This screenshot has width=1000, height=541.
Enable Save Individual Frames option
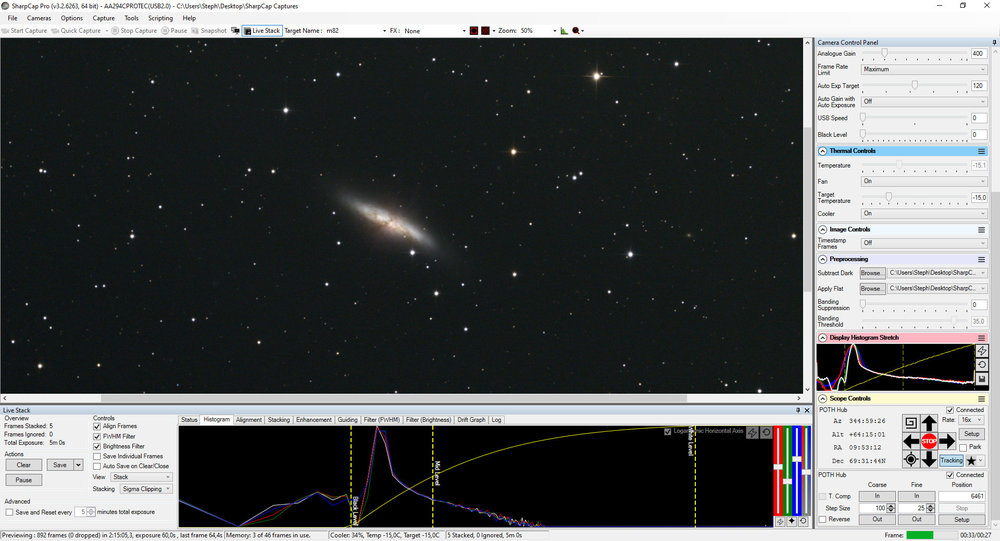[x=97, y=456]
